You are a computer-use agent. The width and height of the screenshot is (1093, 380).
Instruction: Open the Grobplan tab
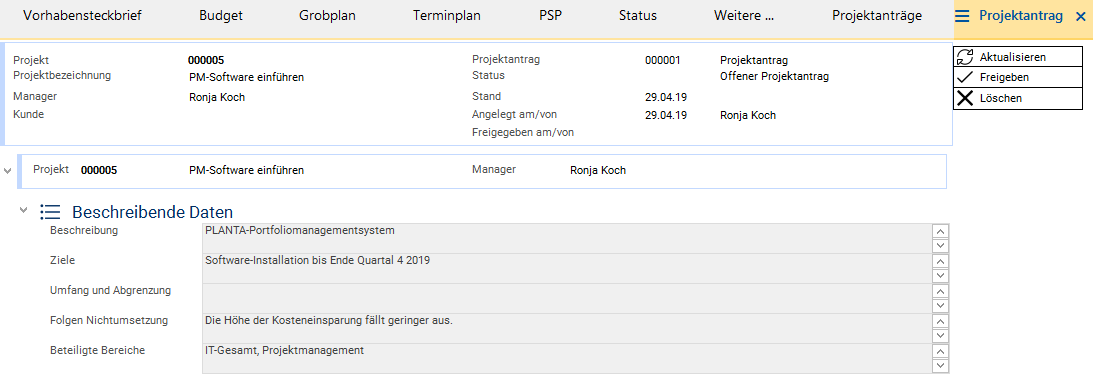pyautogui.click(x=328, y=16)
